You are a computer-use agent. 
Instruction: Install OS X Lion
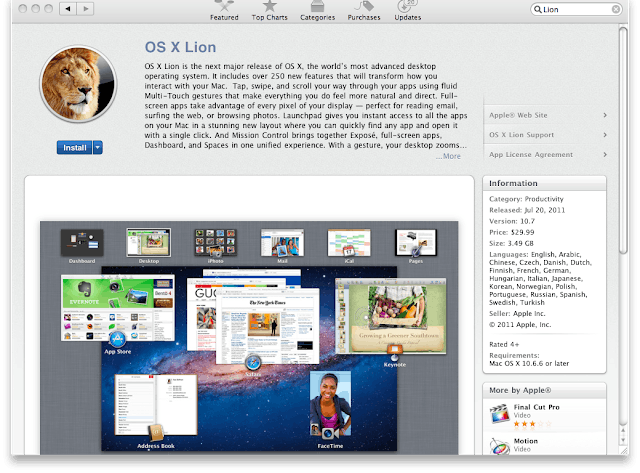click(x=75, y=147)
